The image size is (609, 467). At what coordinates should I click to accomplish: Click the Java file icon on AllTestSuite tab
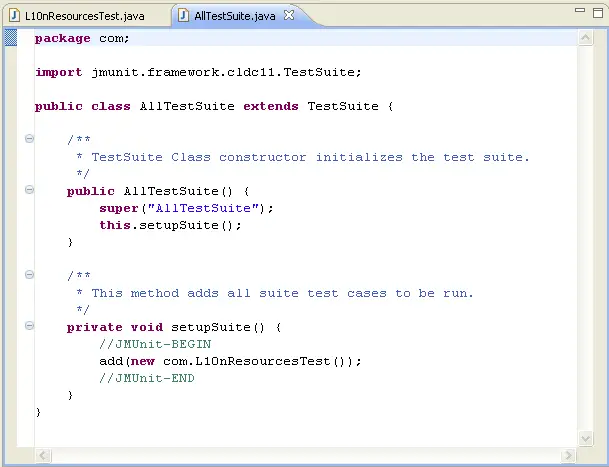(x=185, y=16)
